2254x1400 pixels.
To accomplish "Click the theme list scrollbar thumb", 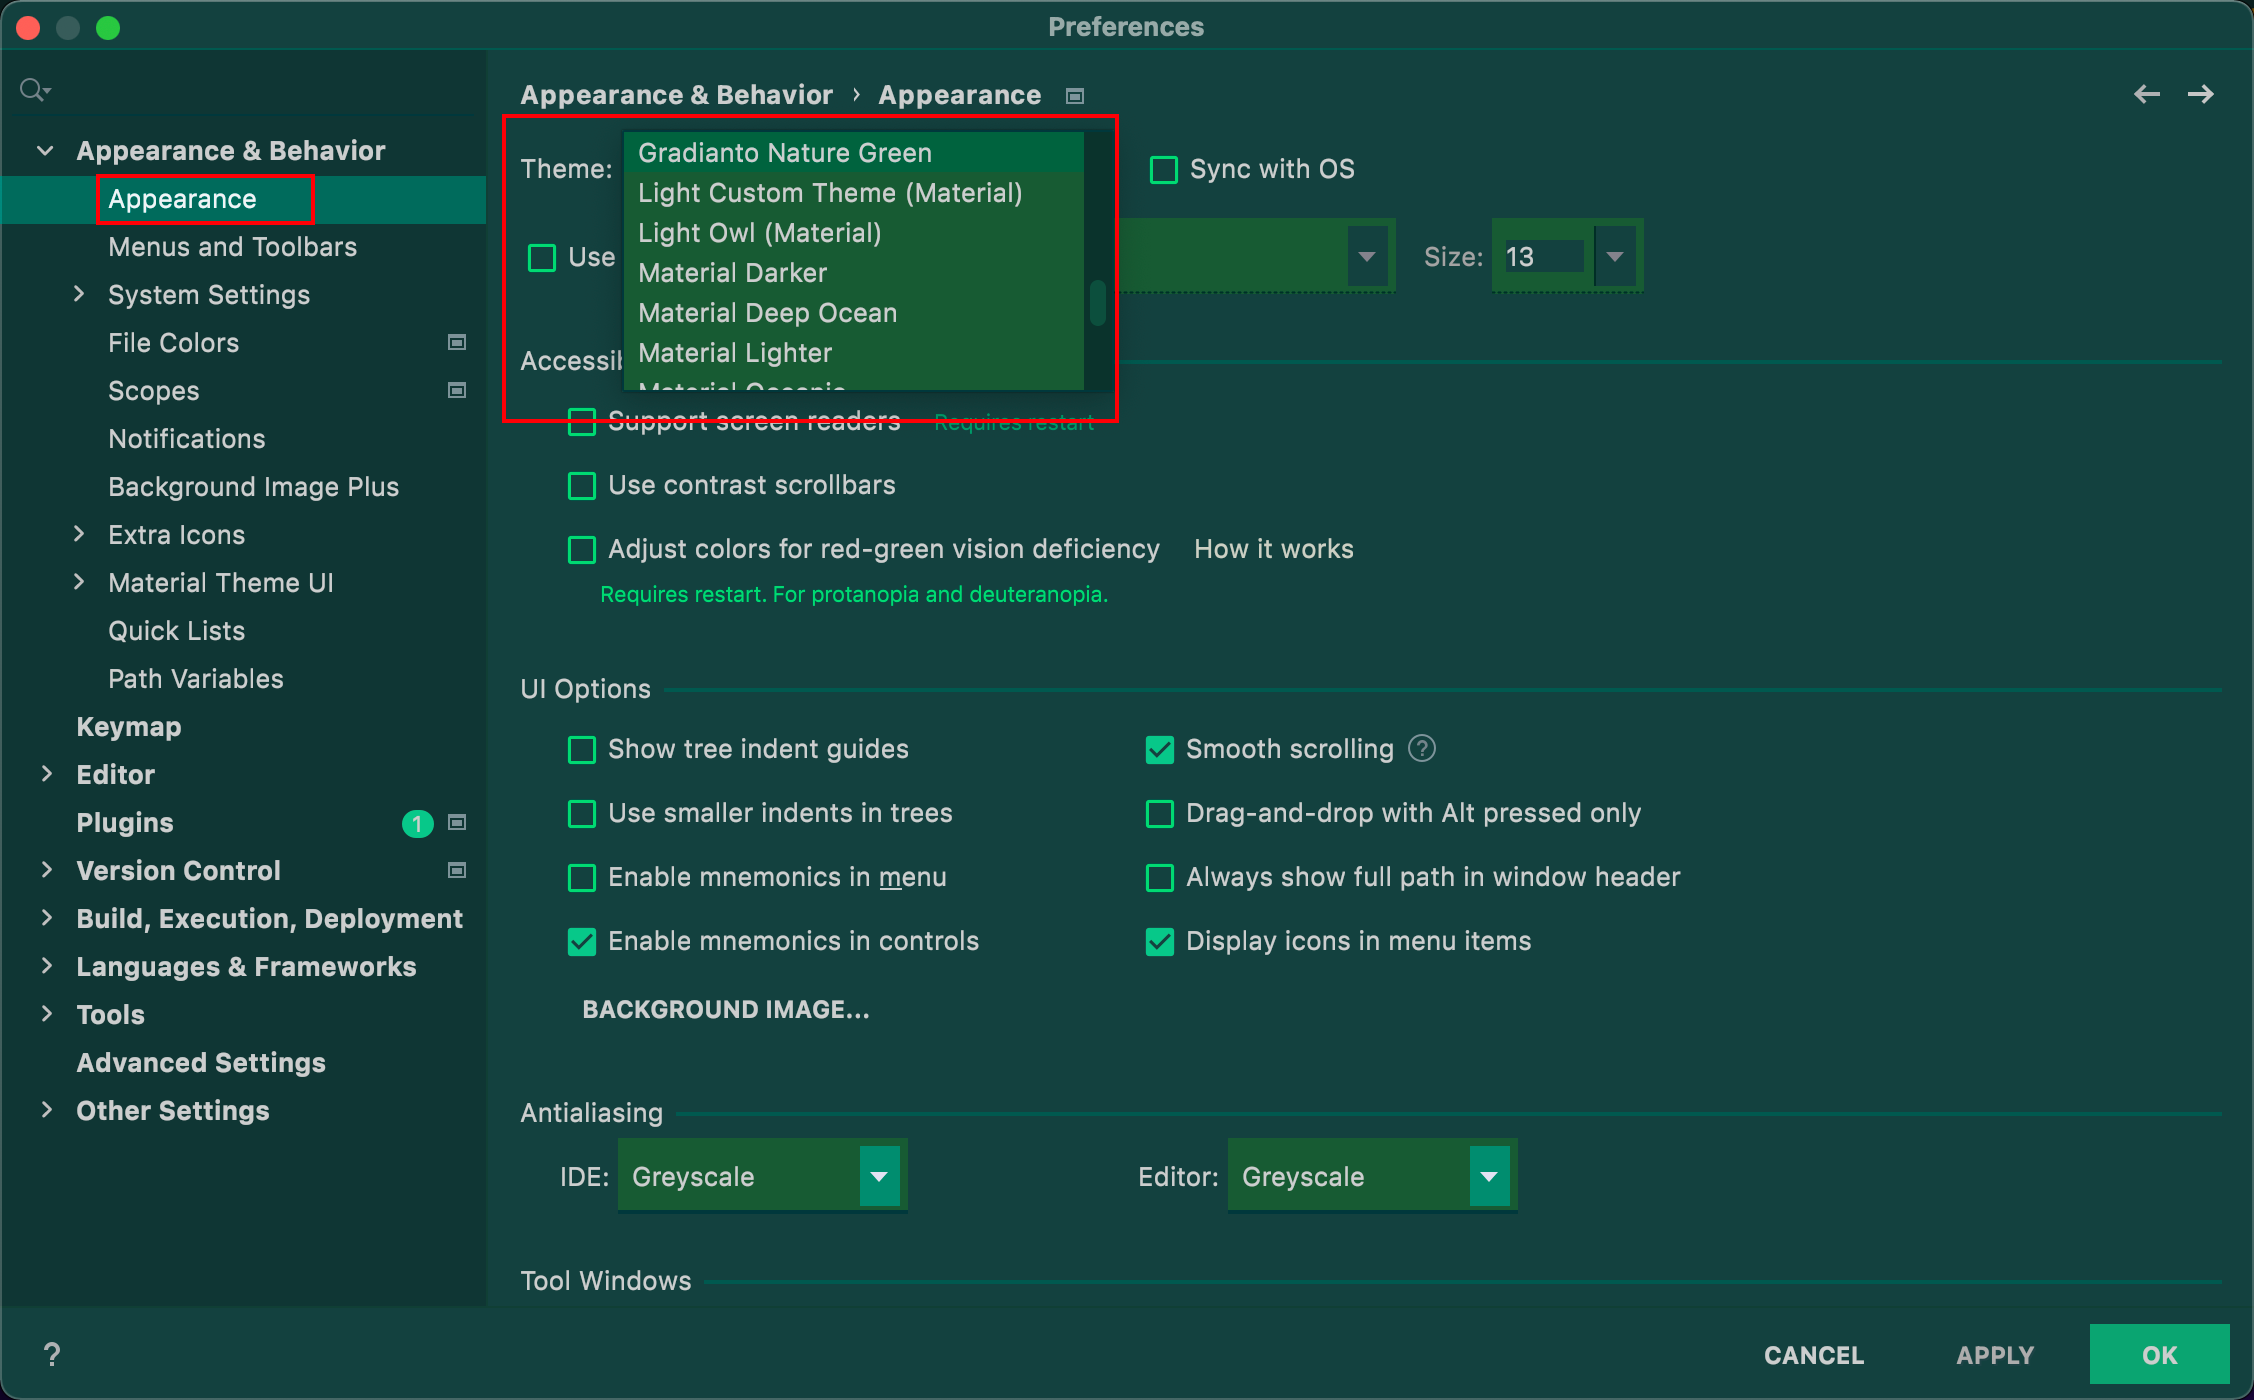I will point(1097,302).
